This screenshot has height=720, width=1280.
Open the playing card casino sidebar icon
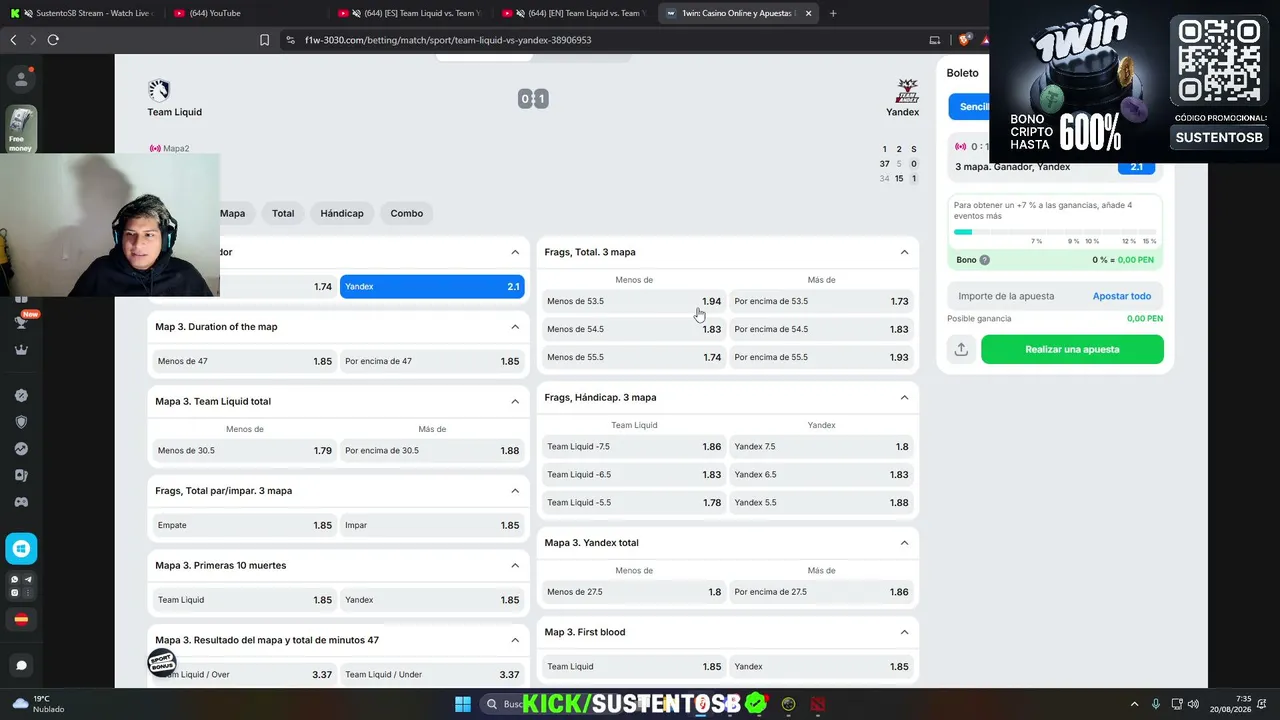(21, 476)
